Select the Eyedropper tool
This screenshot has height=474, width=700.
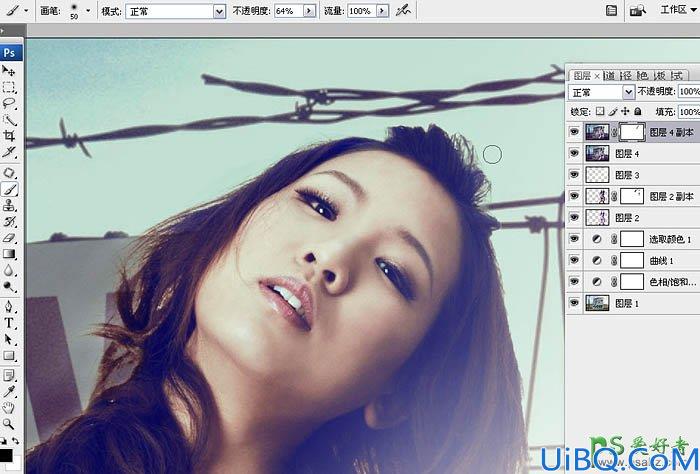(x=8, y=391)
